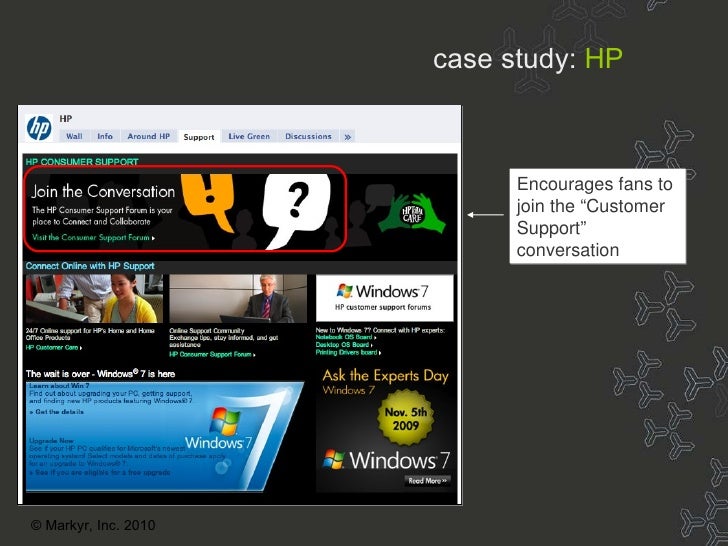728x546 pixels.
Task: Open the Live Green tab
Action: coord(249,136)
